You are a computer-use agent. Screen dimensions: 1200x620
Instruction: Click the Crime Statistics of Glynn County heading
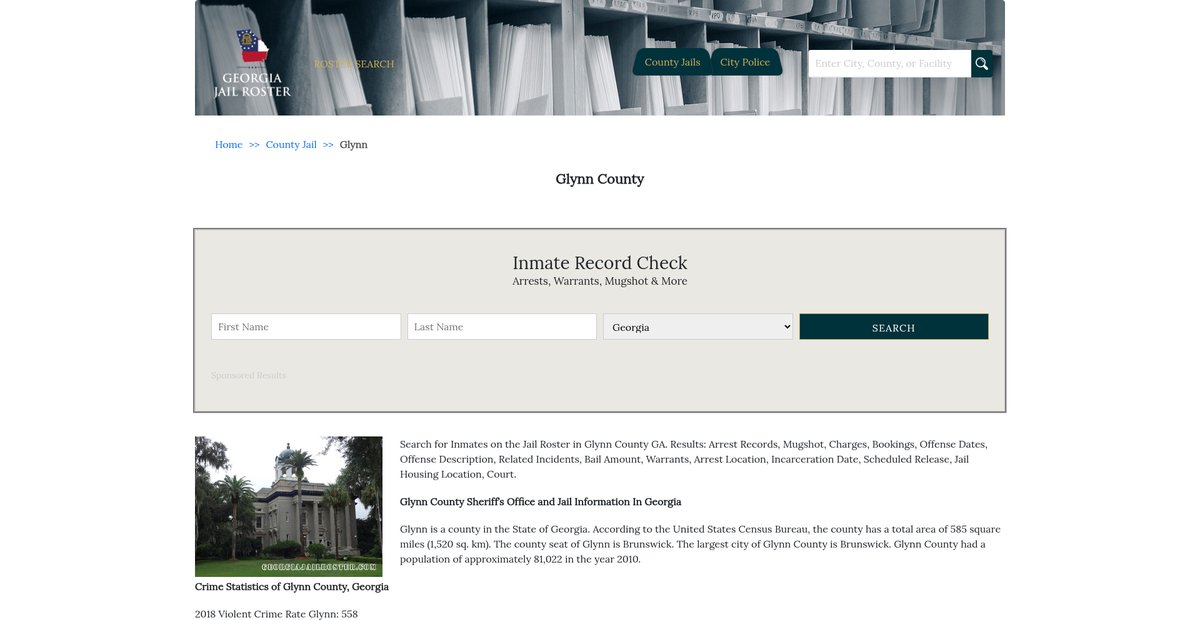(x=292, y=587)
